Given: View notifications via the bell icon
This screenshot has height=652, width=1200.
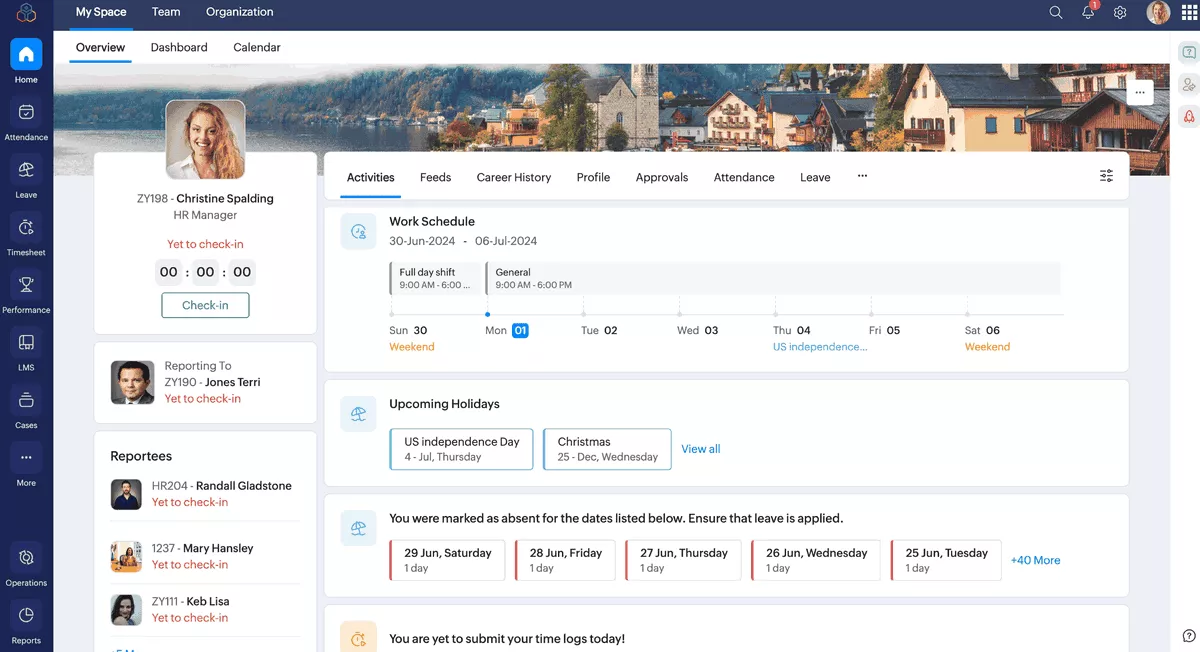Looking at the screenshot, I should pos(1088,13).
